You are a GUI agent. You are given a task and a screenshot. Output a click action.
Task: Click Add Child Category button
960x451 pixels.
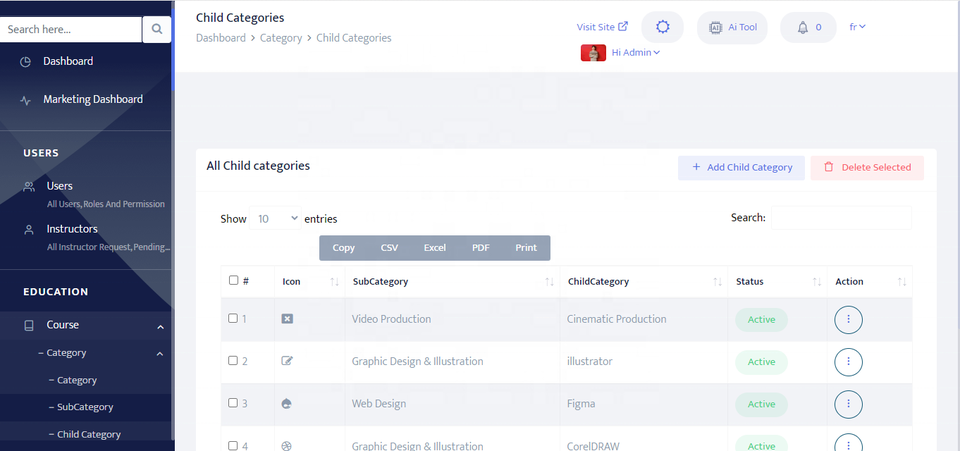[741, 168]
